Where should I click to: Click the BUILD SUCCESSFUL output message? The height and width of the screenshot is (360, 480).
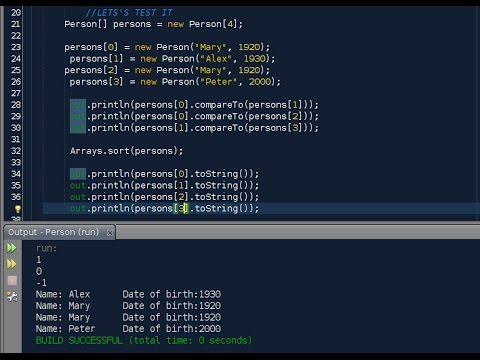click(144, 340)
